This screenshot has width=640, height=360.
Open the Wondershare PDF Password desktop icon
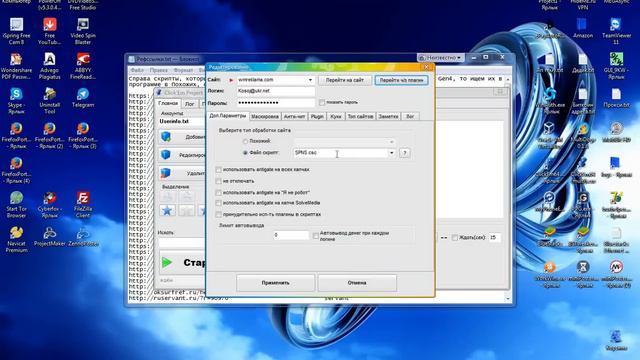click(16, 66)
